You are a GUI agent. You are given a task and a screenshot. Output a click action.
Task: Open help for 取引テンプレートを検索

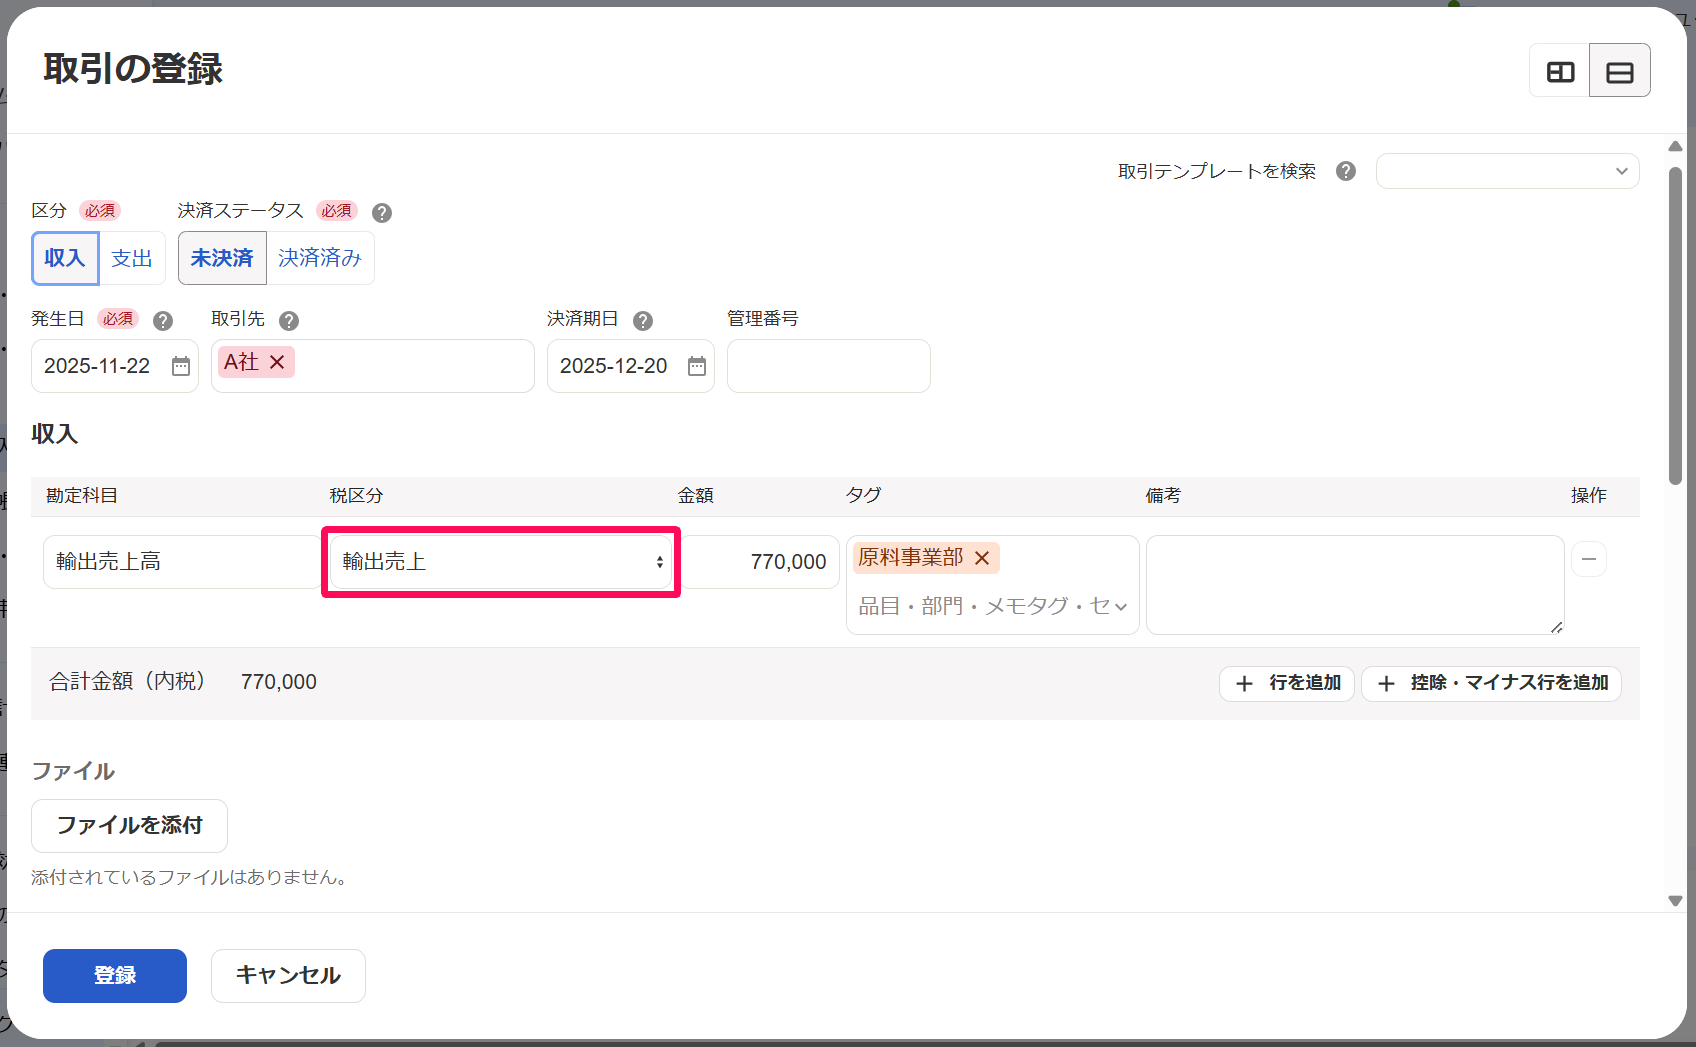(1346, 171)
